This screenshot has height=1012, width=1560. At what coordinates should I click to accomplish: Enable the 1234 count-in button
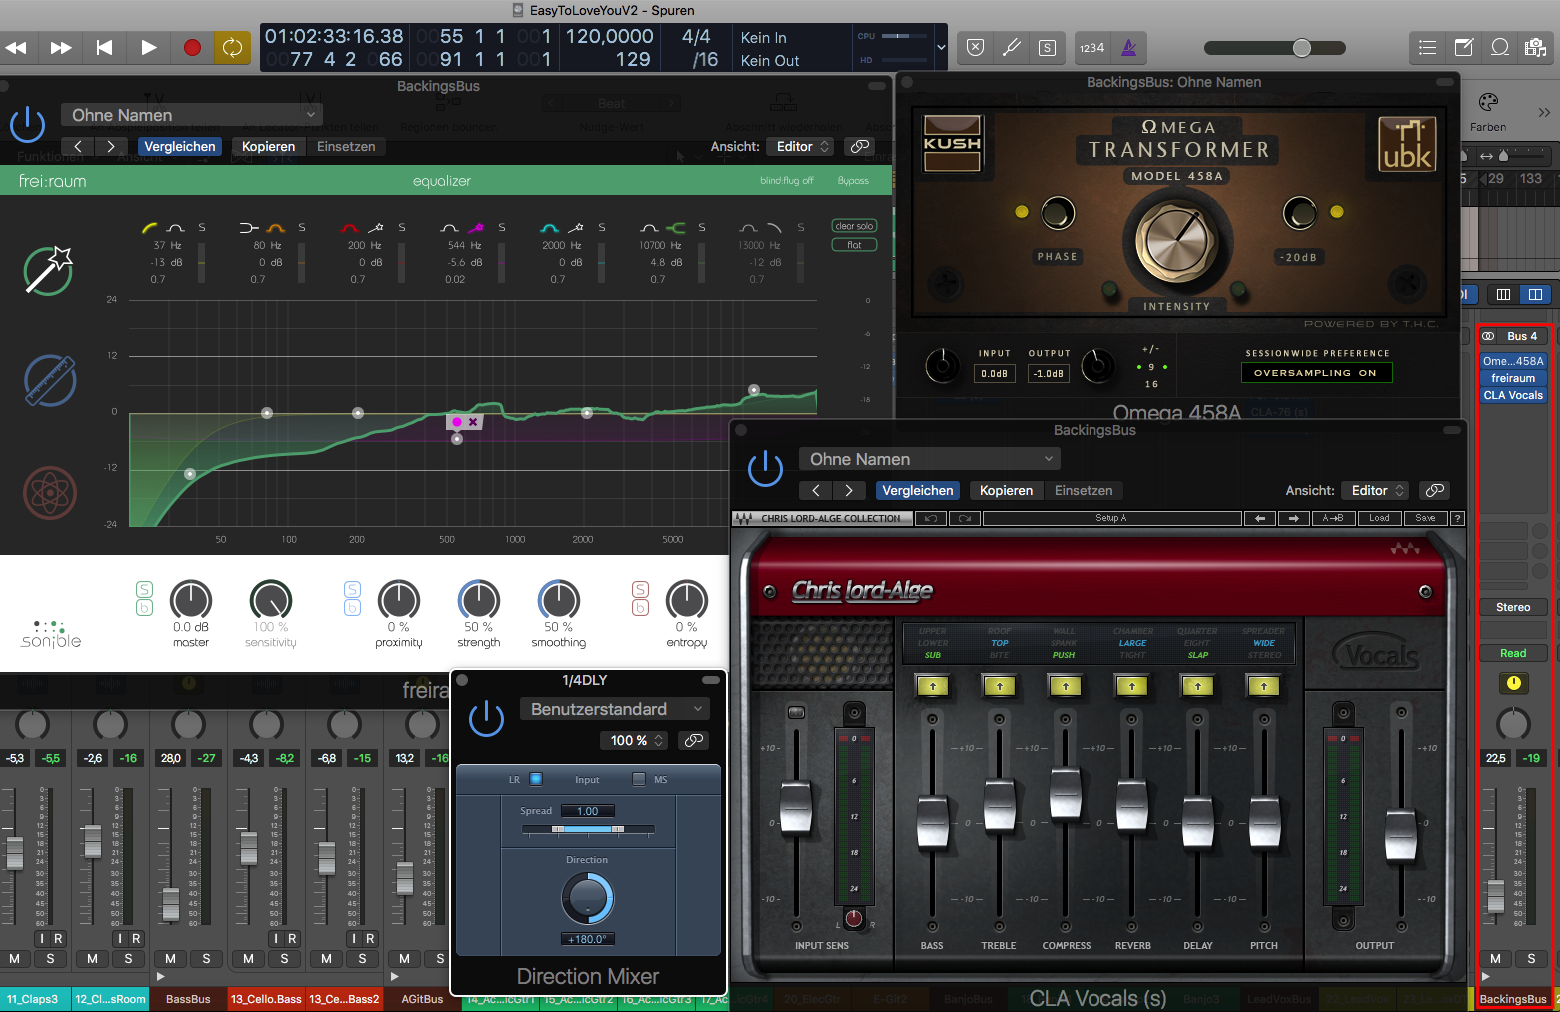(1092, 47)
